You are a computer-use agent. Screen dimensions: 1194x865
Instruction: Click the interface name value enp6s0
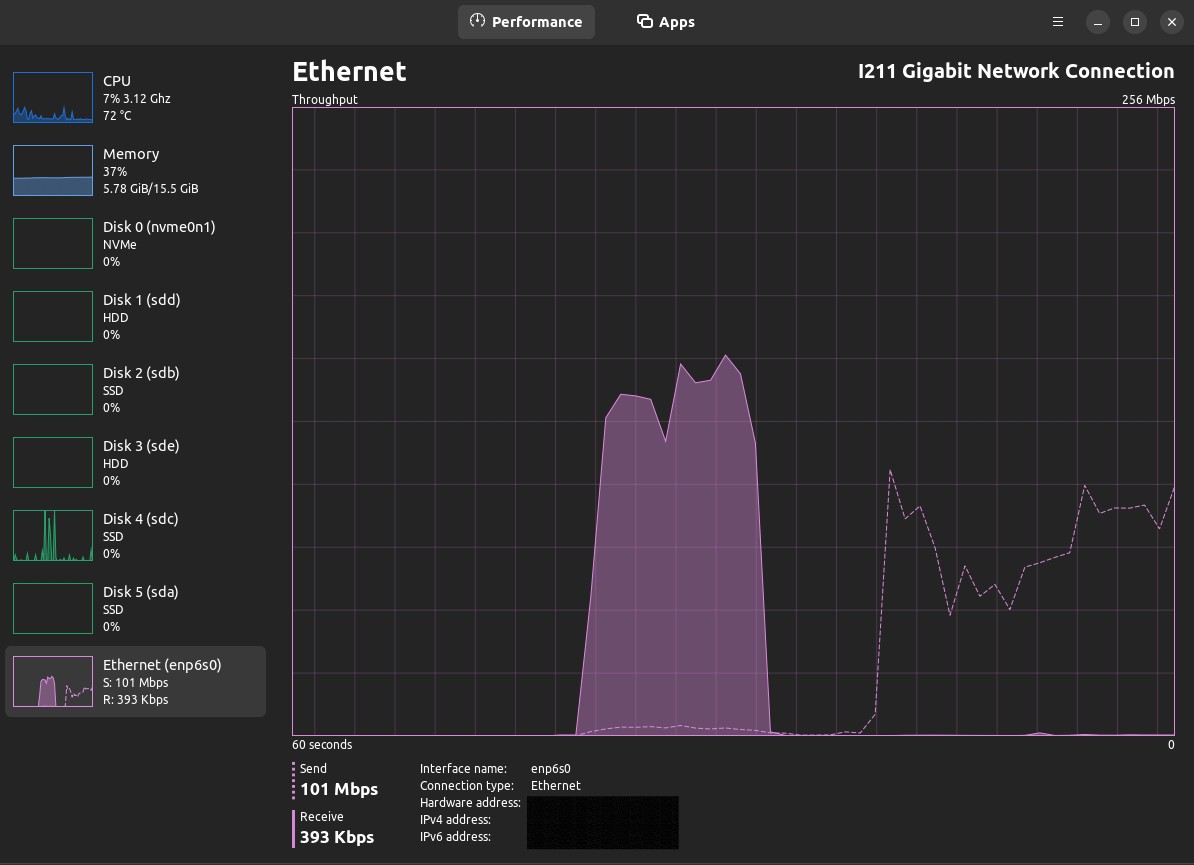pyautogui.click(x=550, y=769)
